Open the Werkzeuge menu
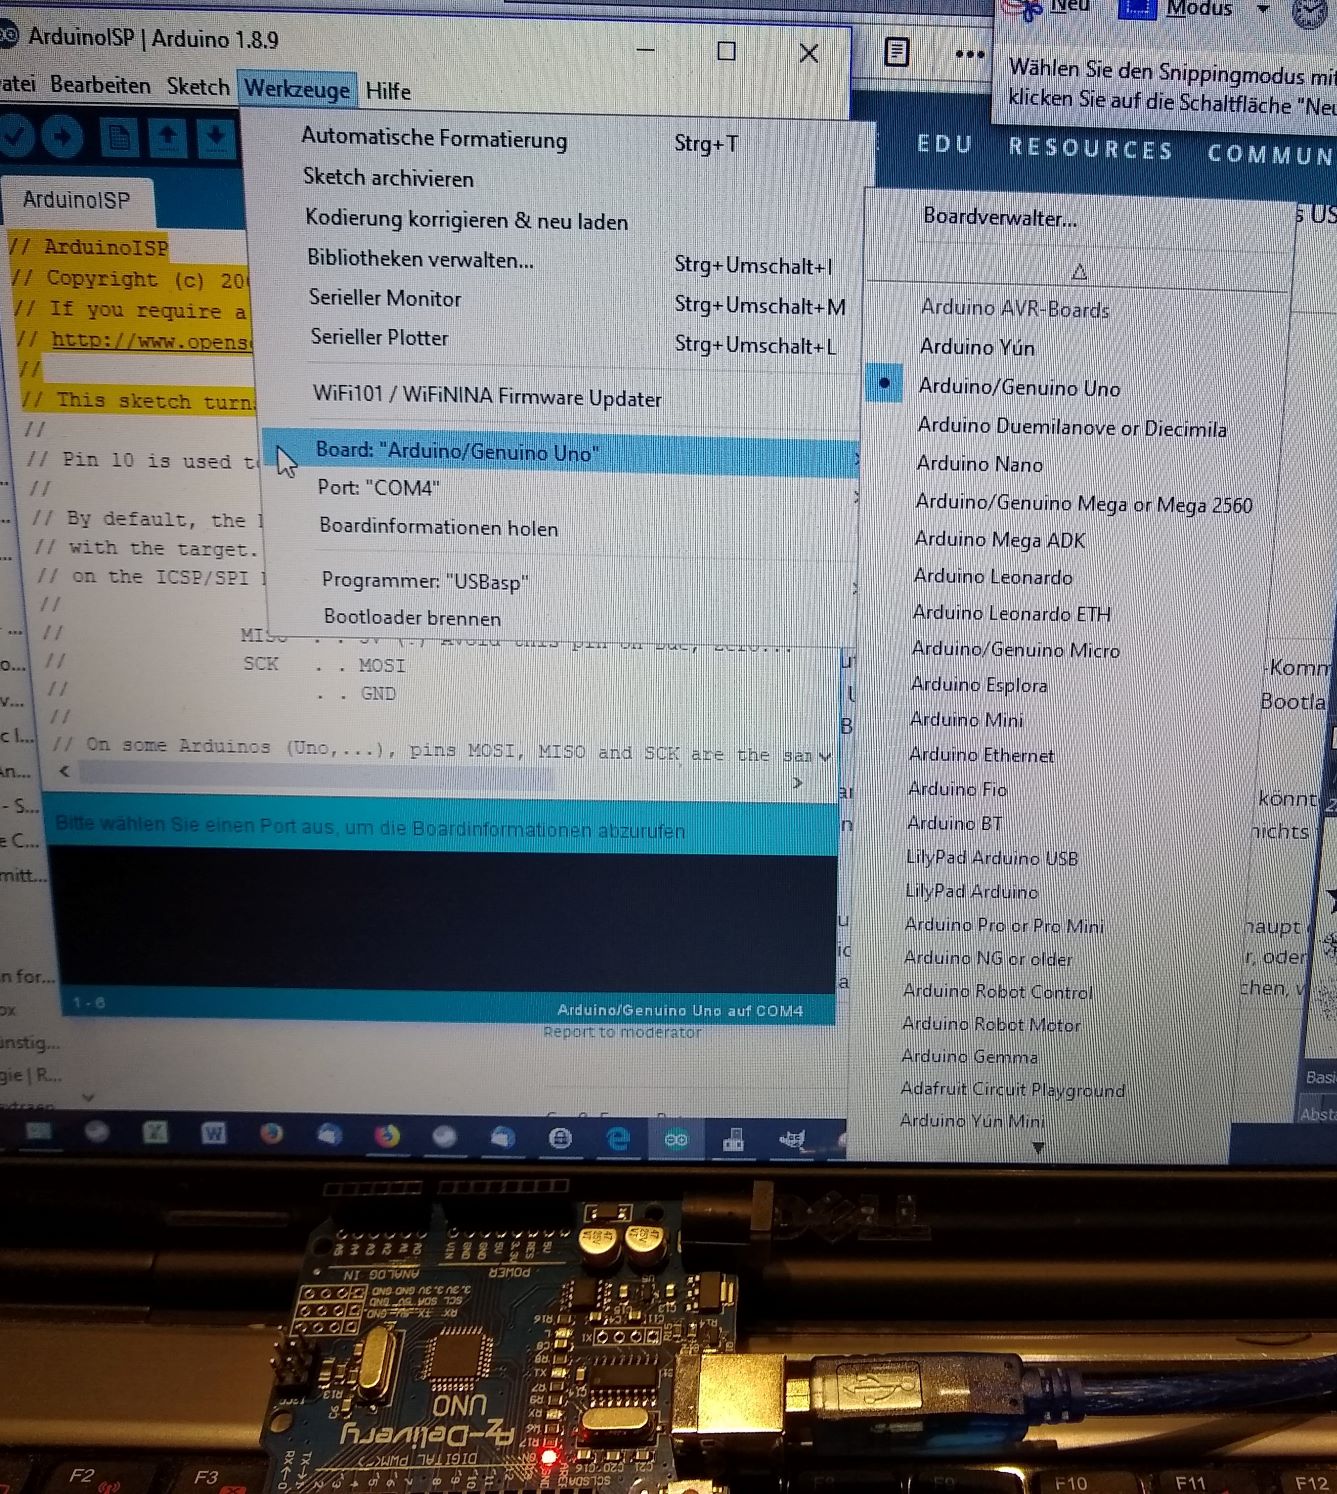Screen dimensions: 1337x1494 click(x=297, y=90)
